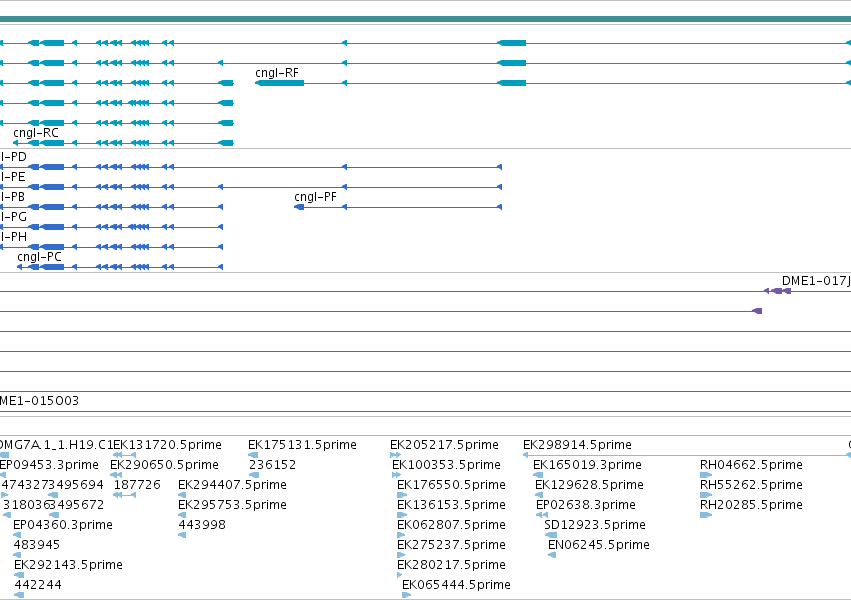The width and height of the screenshot is (851, 600).
Task: Click feature label 236152
Action: 272,465
